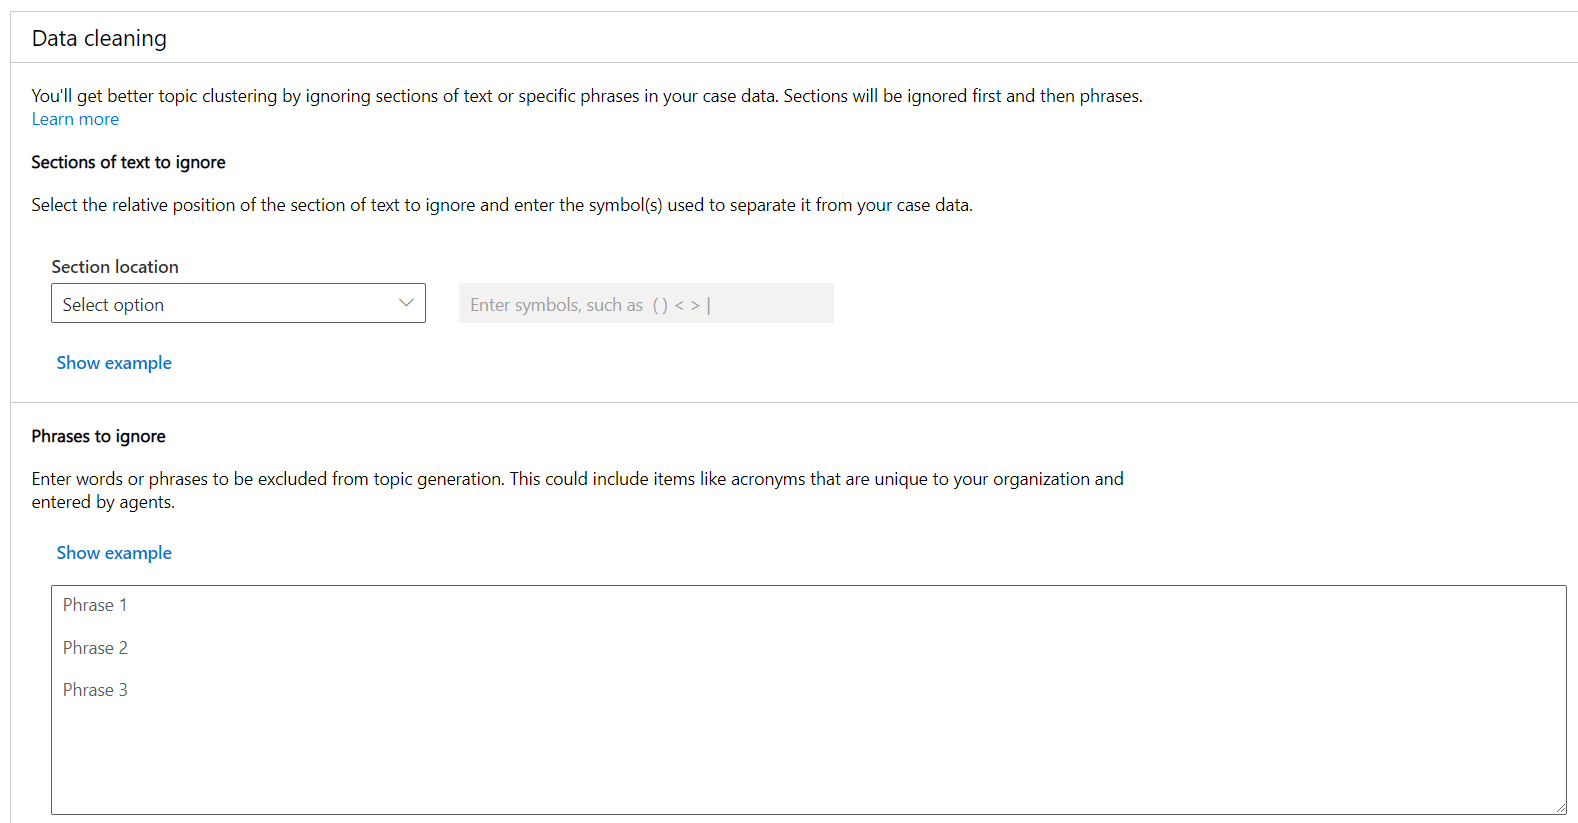Expand the "Select option" combo box chevron

pos(406,302)
